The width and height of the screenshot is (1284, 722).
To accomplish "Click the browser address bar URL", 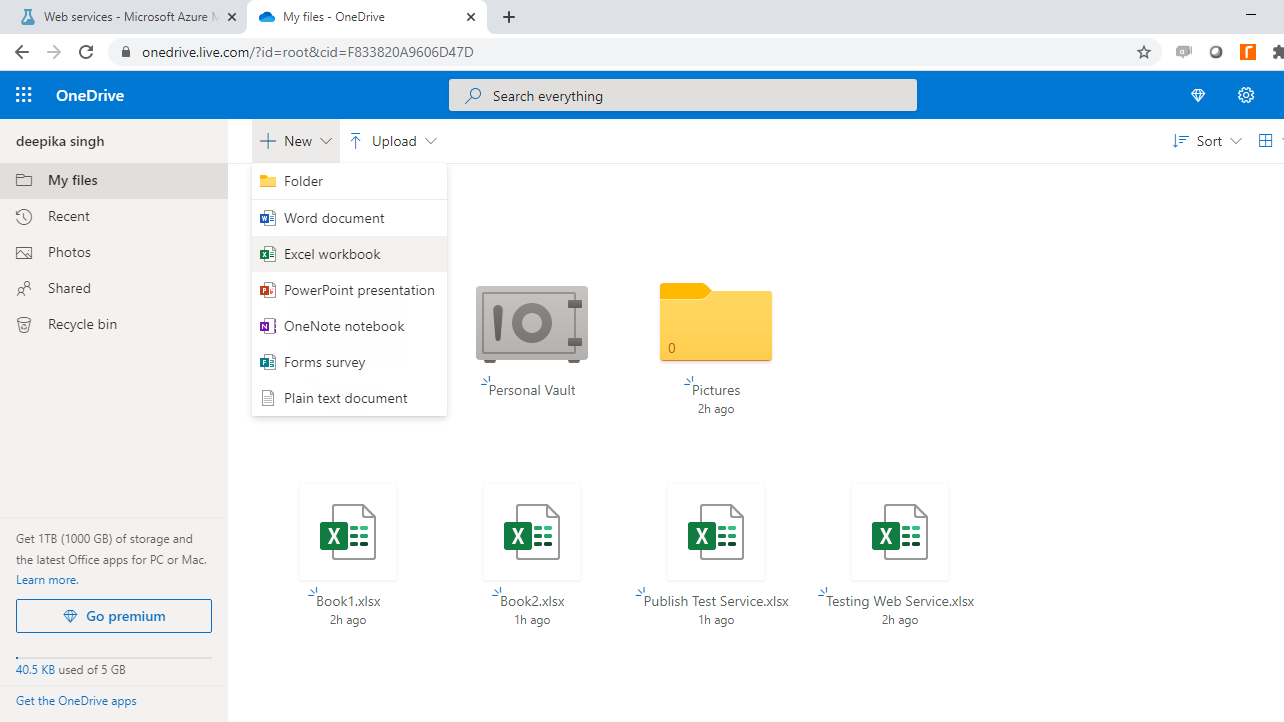I will point(308,52).
